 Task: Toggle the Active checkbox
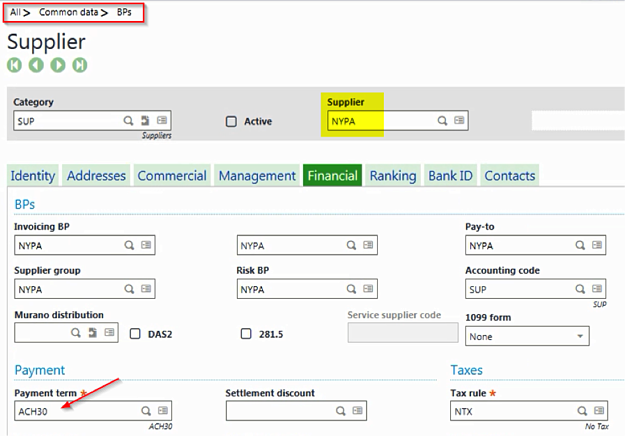click(x=231, y=121)
